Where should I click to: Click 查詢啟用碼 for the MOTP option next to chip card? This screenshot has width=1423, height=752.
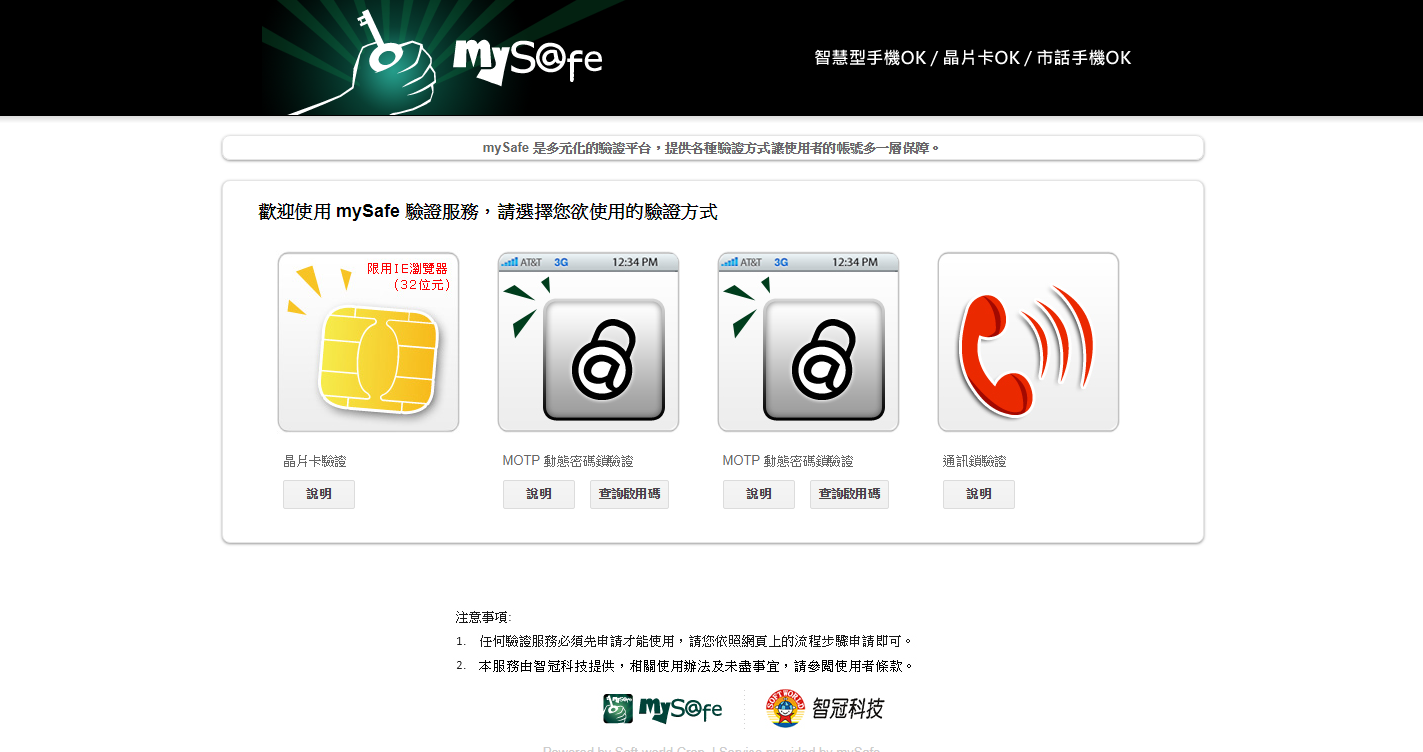[629, 494]
